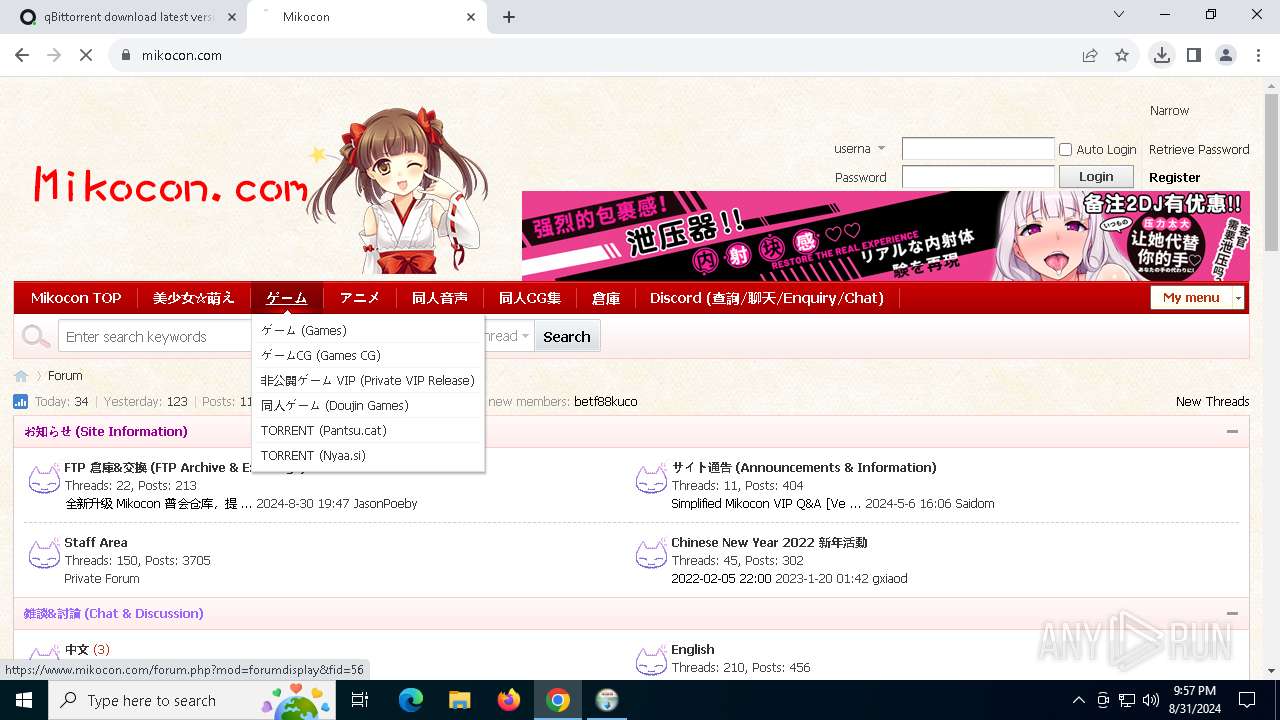Open Chrome downloads icon
Screen dimensions: 1280x720
[x=1162, y=55]
